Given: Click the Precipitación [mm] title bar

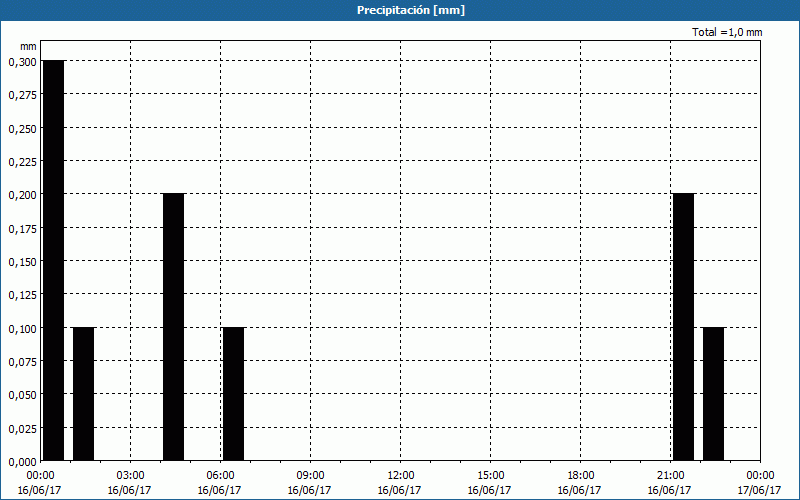Looking at the screenshot, I should (400, 10).
